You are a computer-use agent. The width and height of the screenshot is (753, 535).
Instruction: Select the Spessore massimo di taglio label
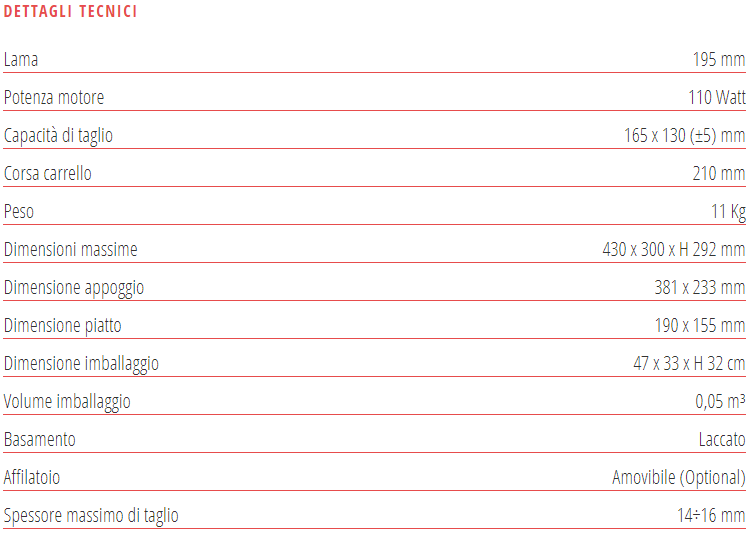pos(91,515)
